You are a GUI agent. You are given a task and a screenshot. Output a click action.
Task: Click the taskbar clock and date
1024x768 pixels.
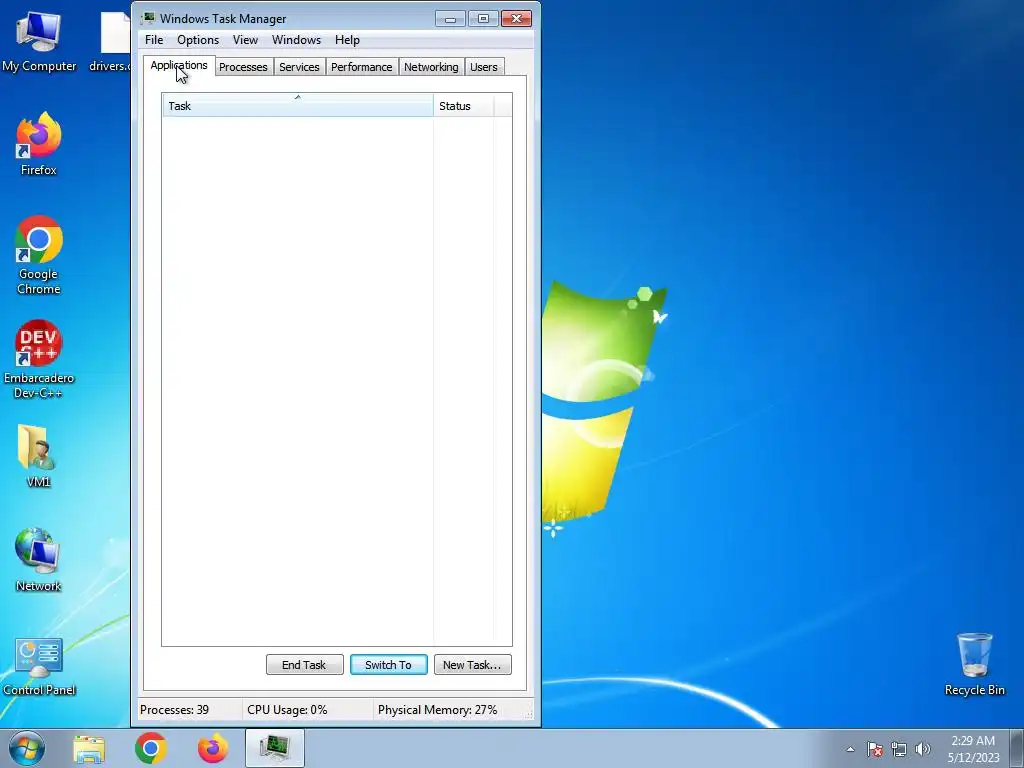pyautogui.click(x=973, y=749)
